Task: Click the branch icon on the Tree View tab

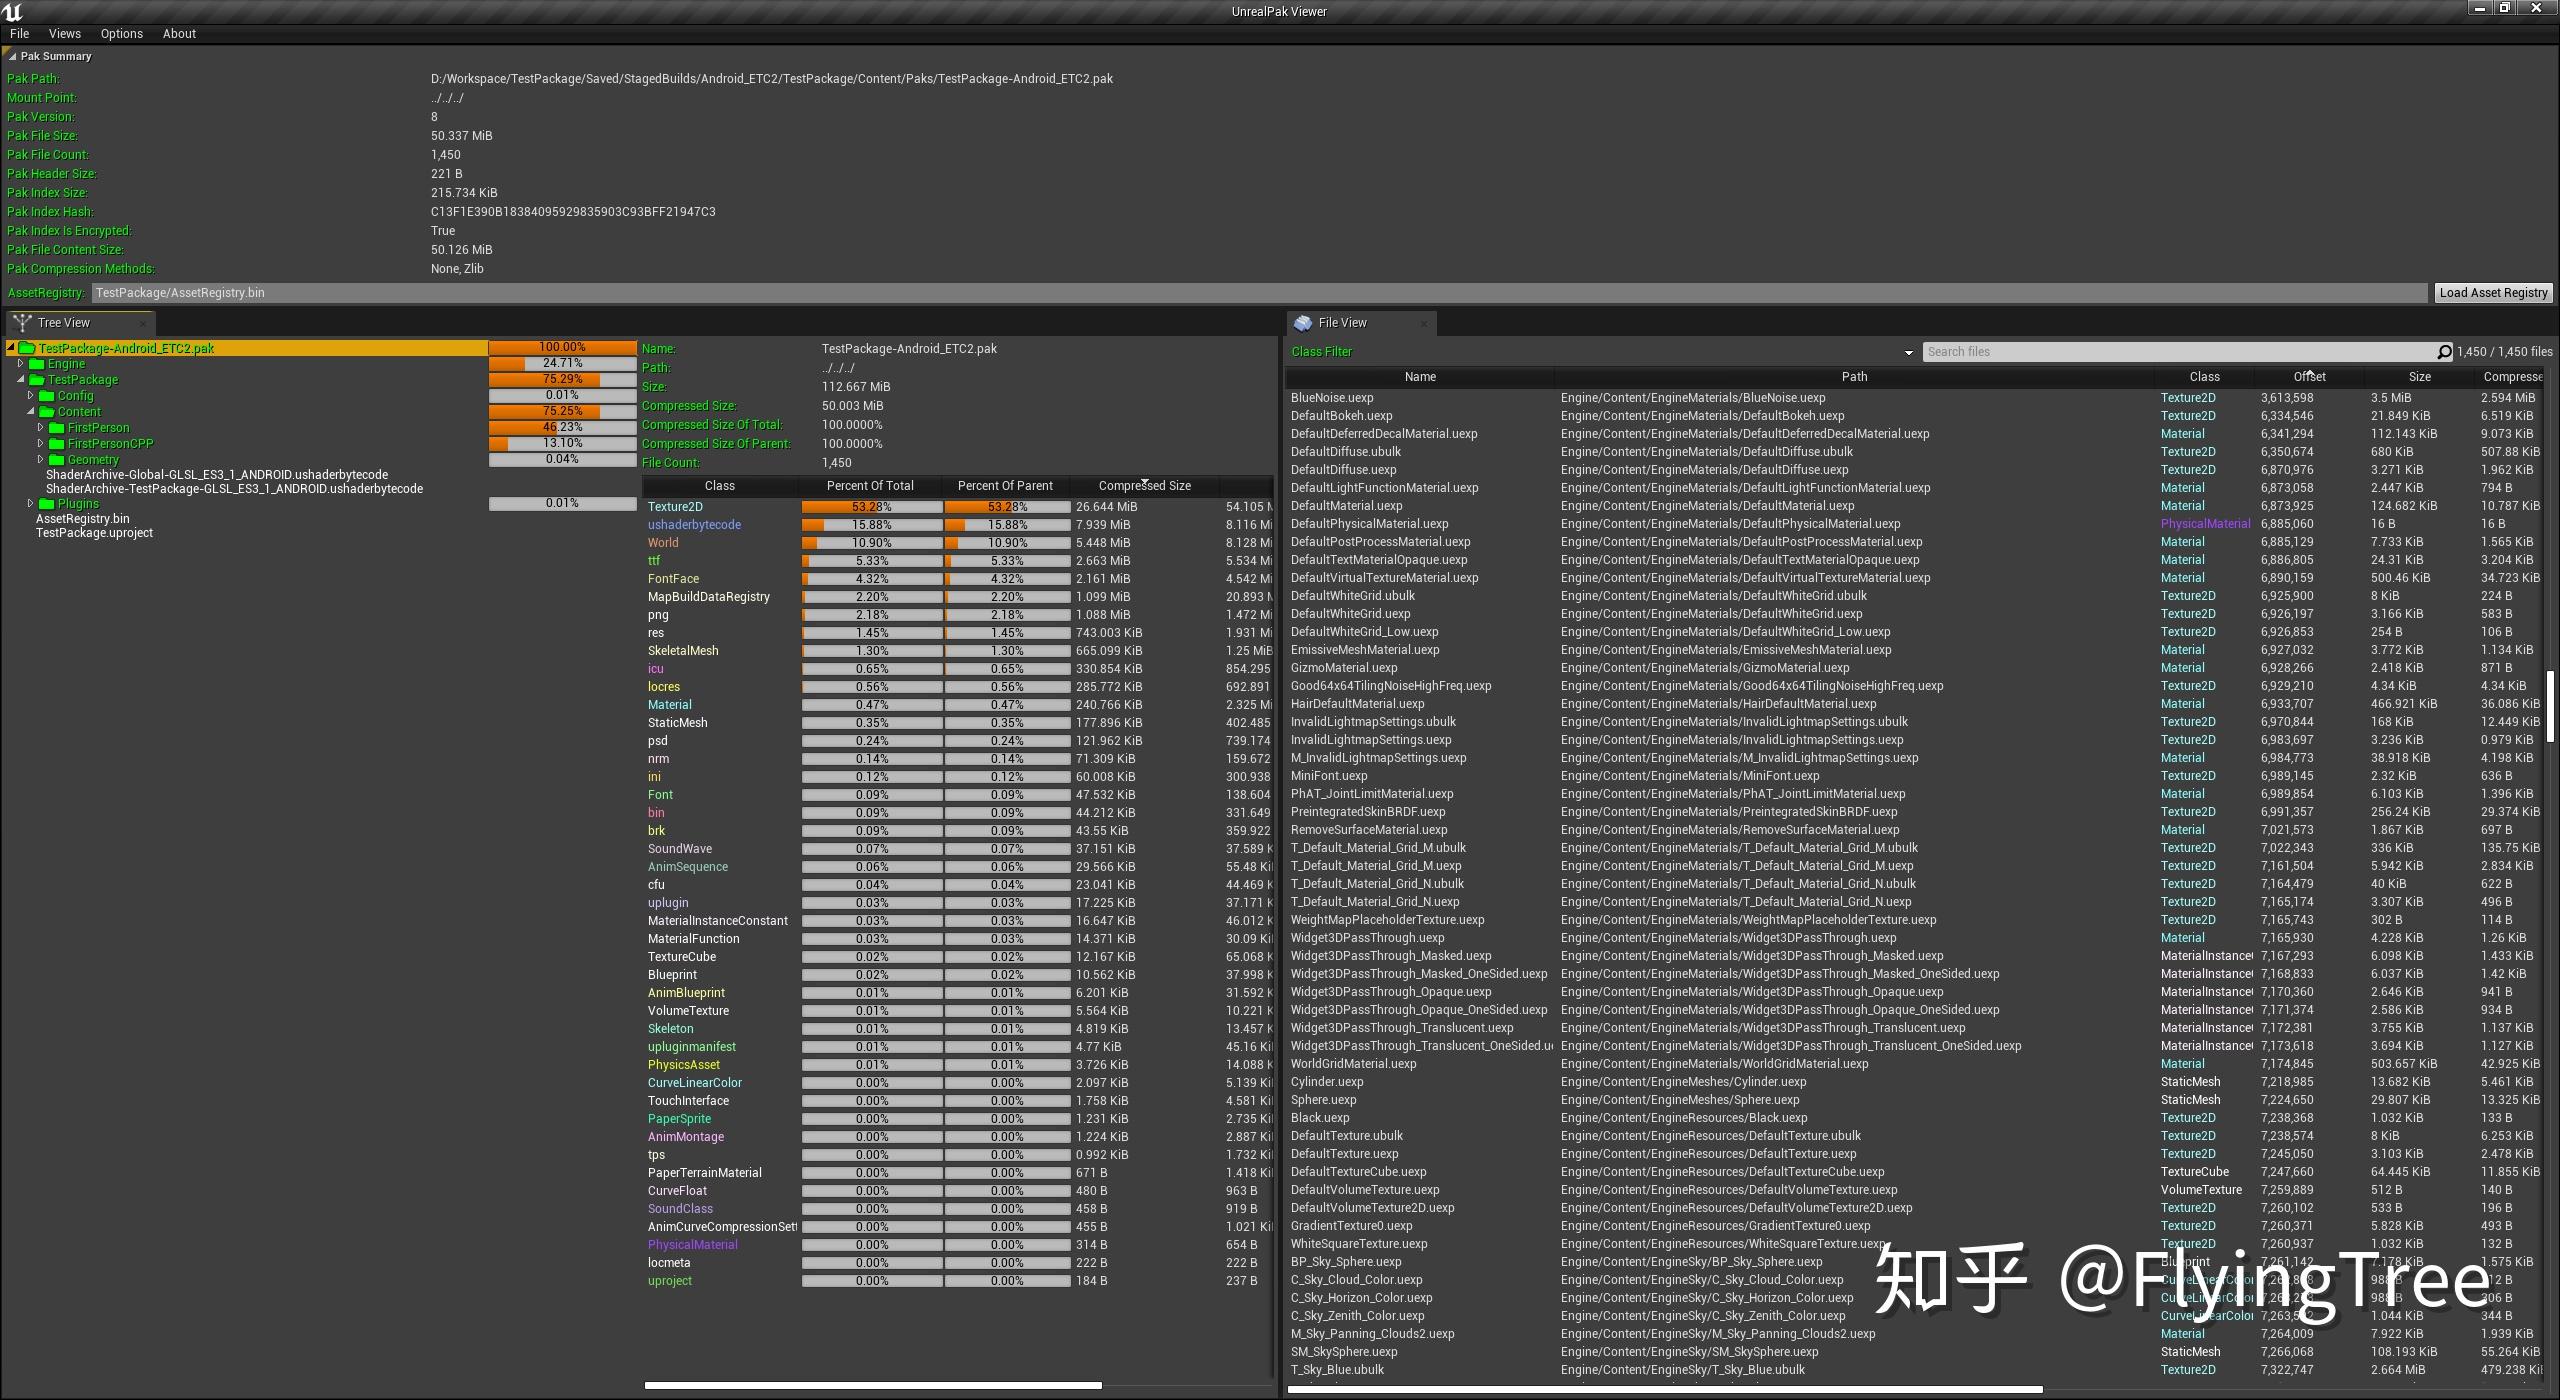Action: [22, 322]
